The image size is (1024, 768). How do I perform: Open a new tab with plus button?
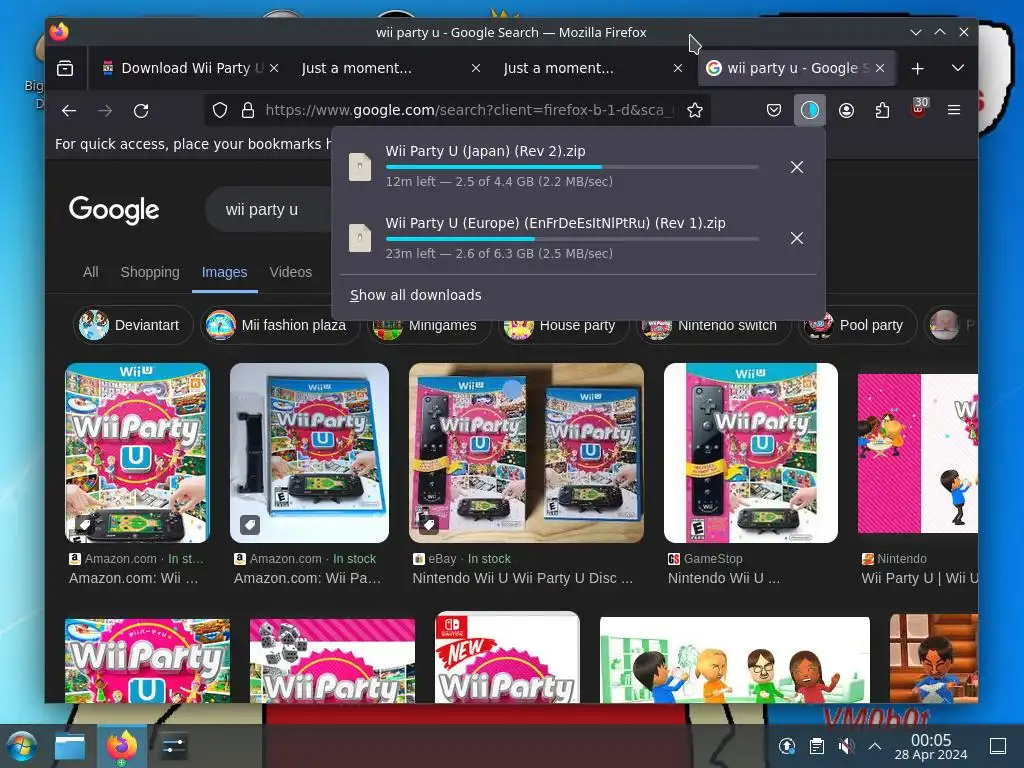(918, 69)
